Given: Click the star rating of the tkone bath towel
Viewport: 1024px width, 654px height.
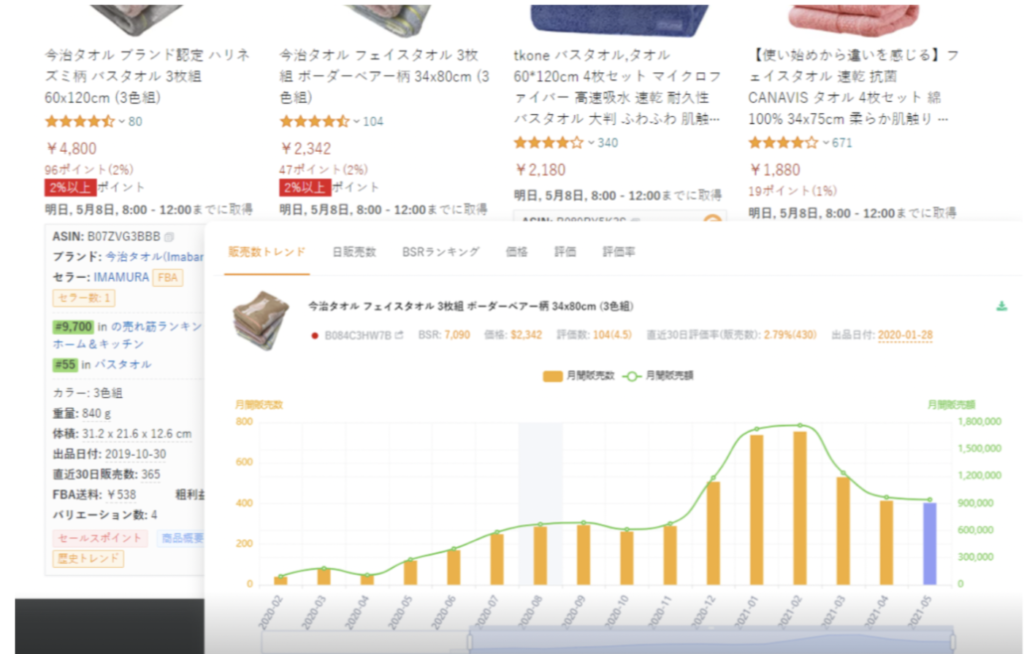Looking at the screenshot, I should pos(548,142).
